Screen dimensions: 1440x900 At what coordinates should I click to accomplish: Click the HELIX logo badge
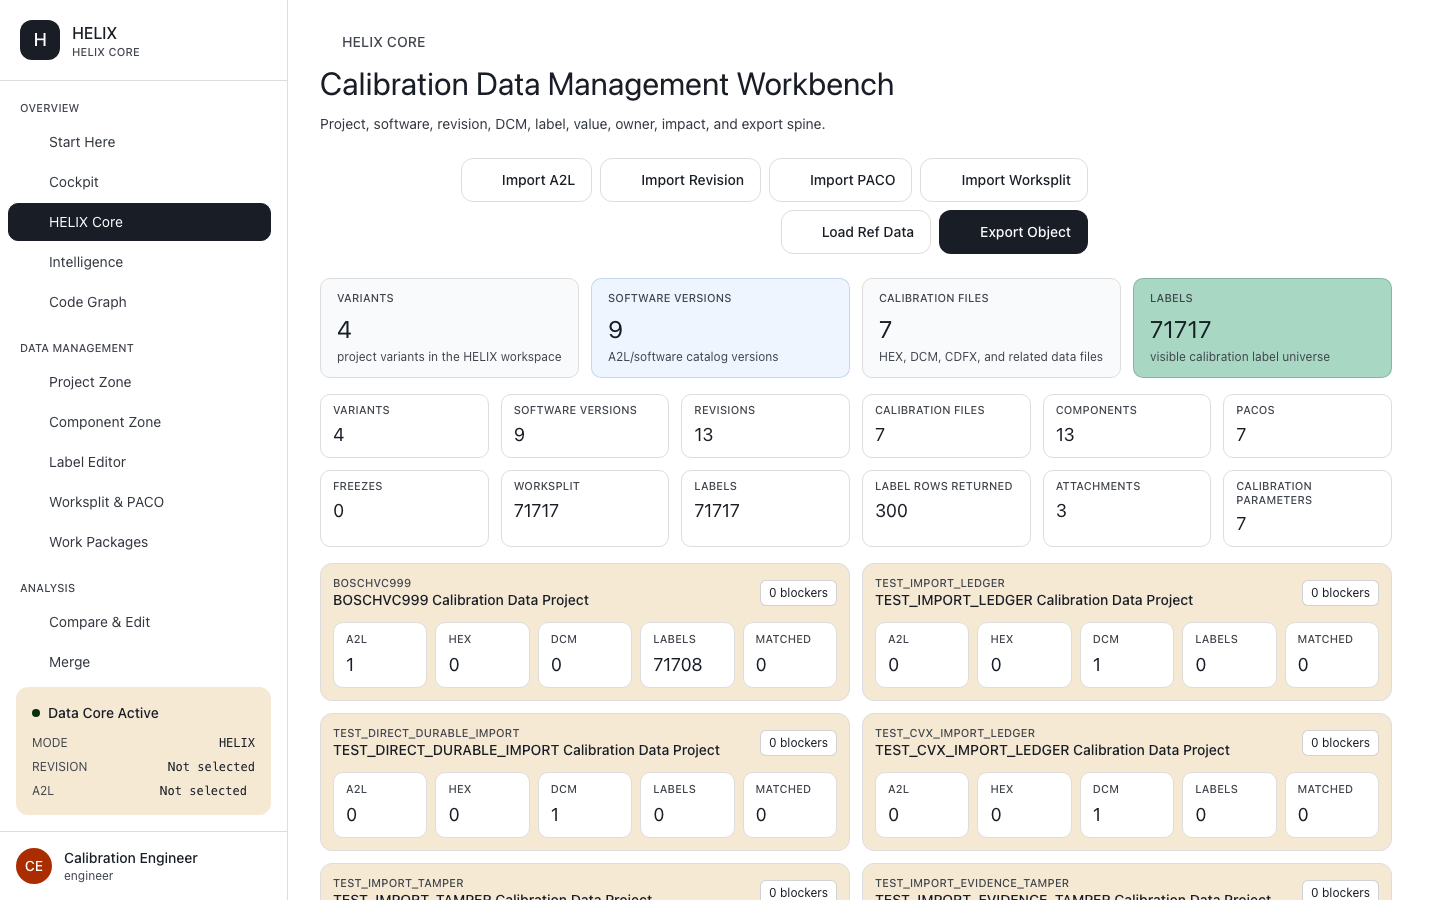pyautogui.click(x=40, y=40)
